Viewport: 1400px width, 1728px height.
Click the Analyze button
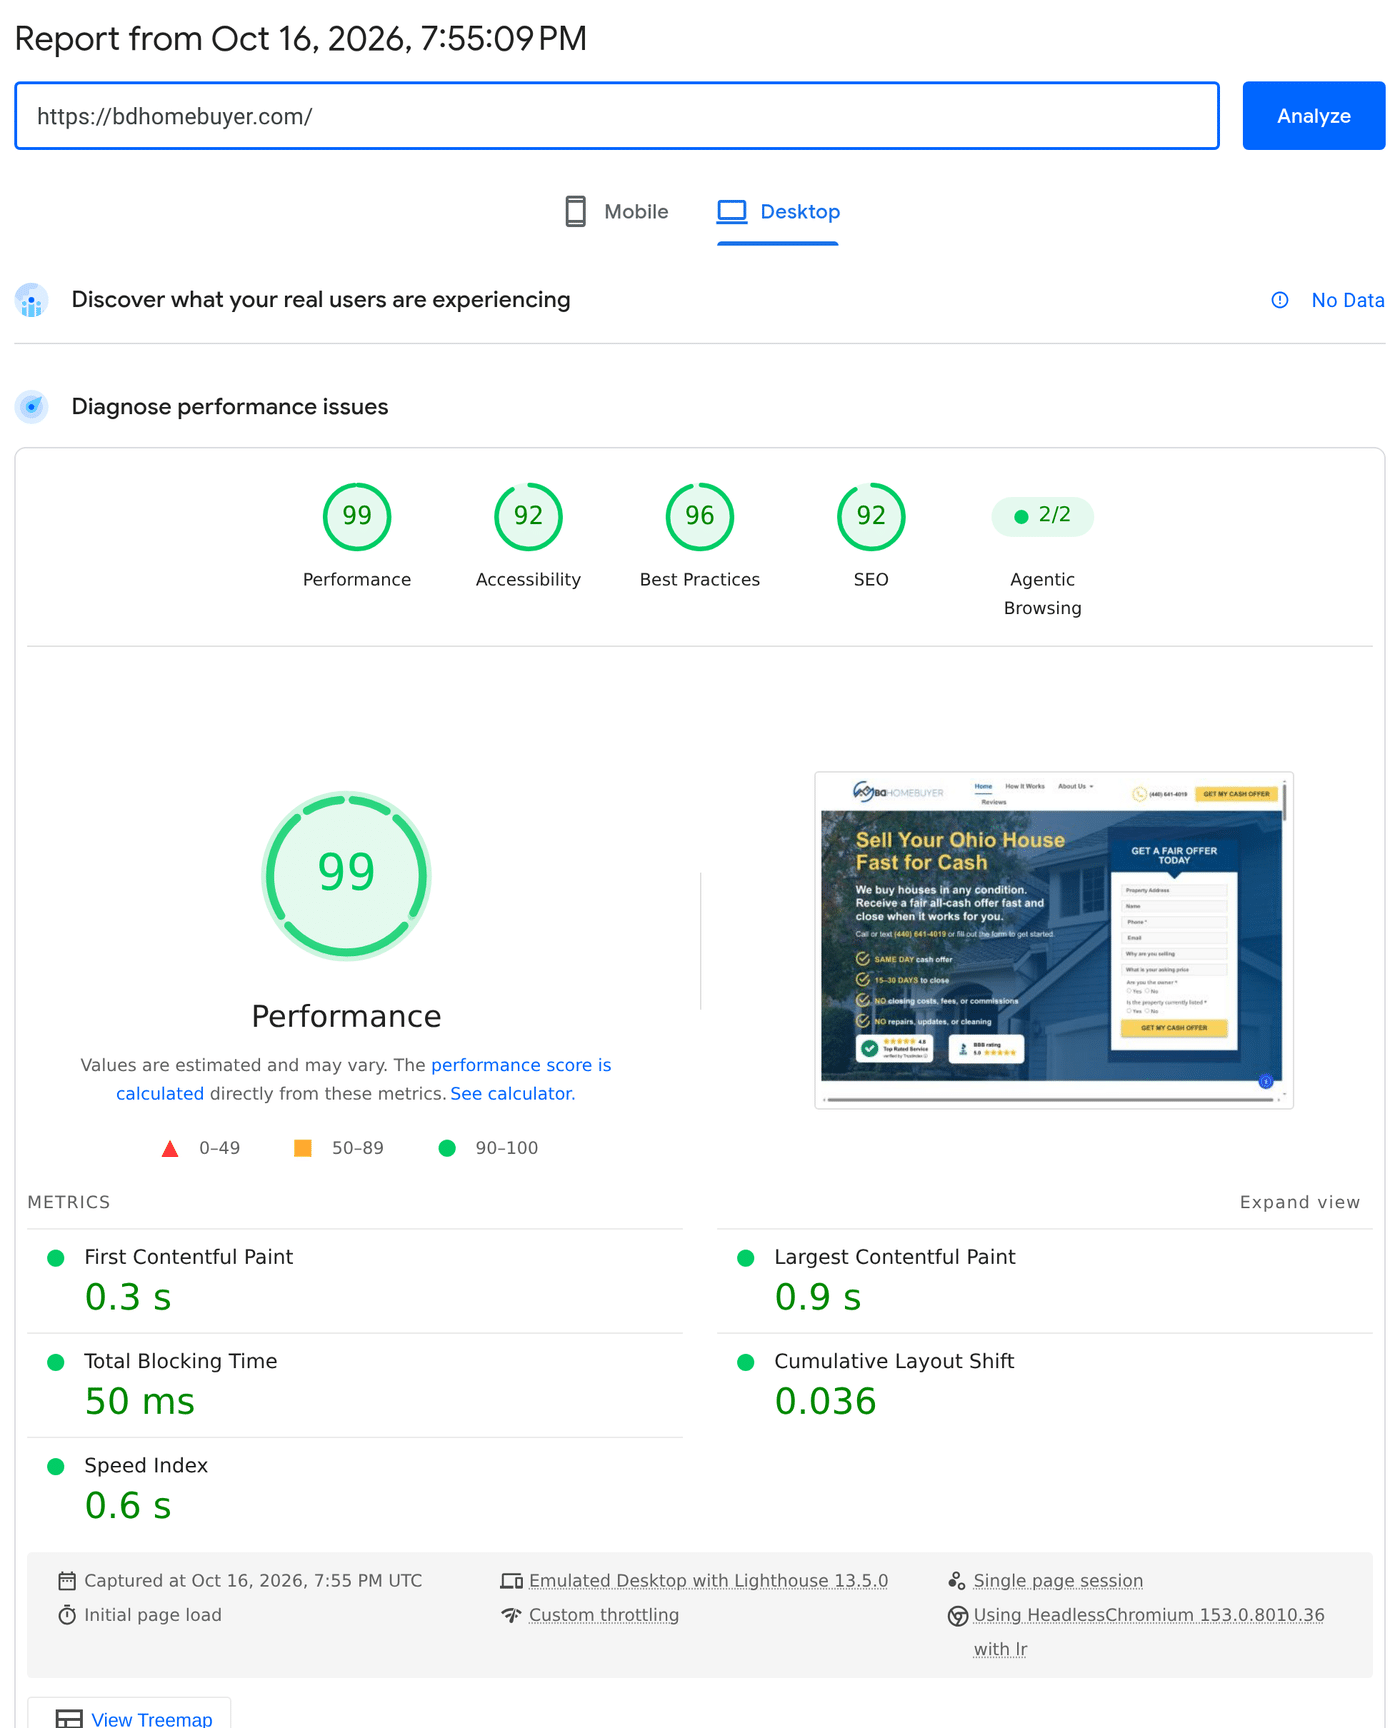click(1313, 116)
